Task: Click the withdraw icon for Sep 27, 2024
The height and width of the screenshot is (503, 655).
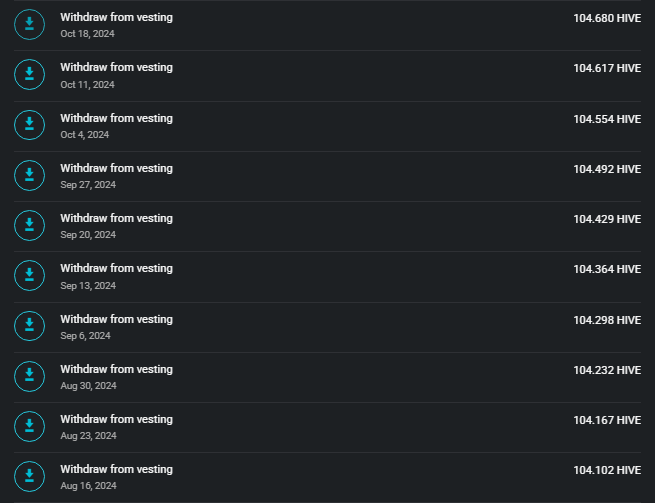Action: 29,175
